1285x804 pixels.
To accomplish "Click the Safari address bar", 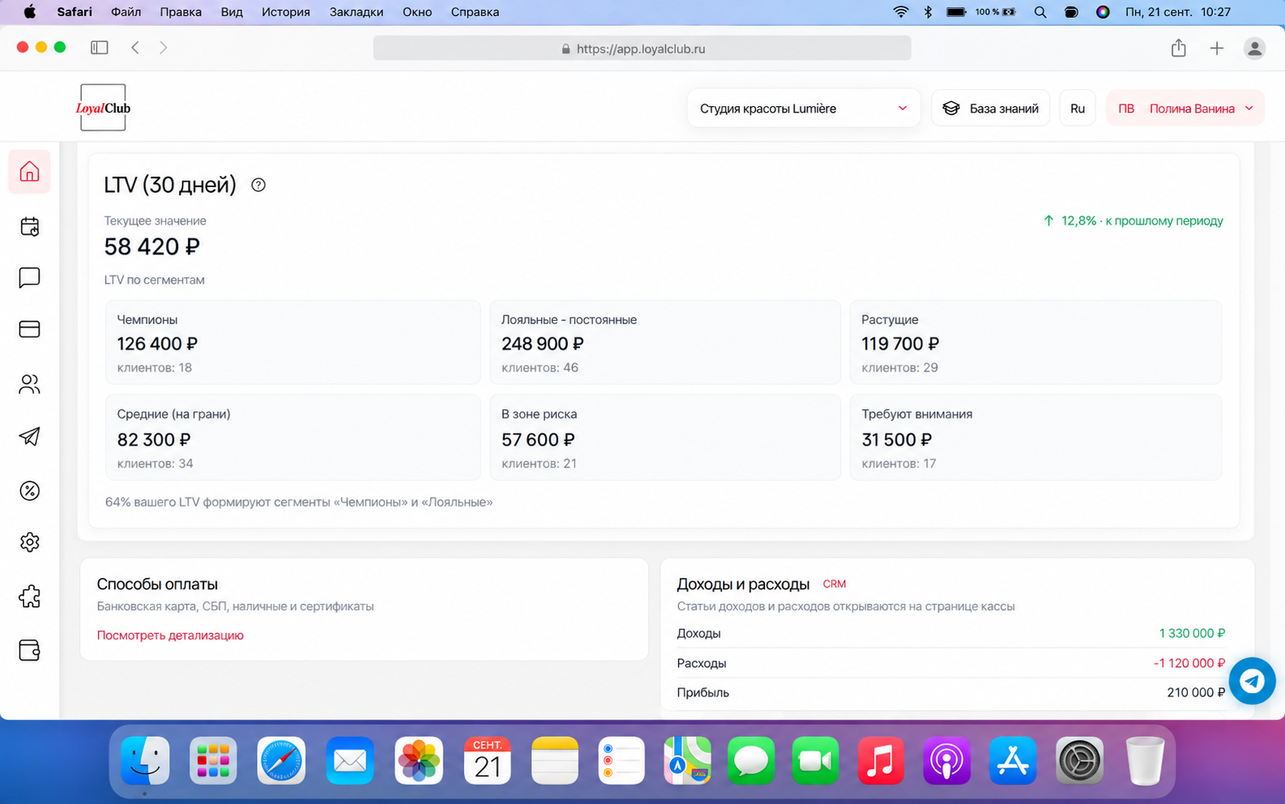I will coord(642,48).
